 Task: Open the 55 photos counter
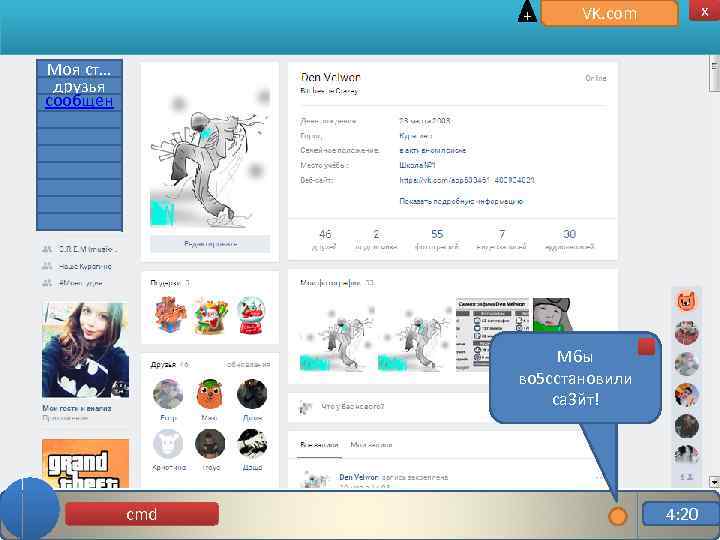437,240
